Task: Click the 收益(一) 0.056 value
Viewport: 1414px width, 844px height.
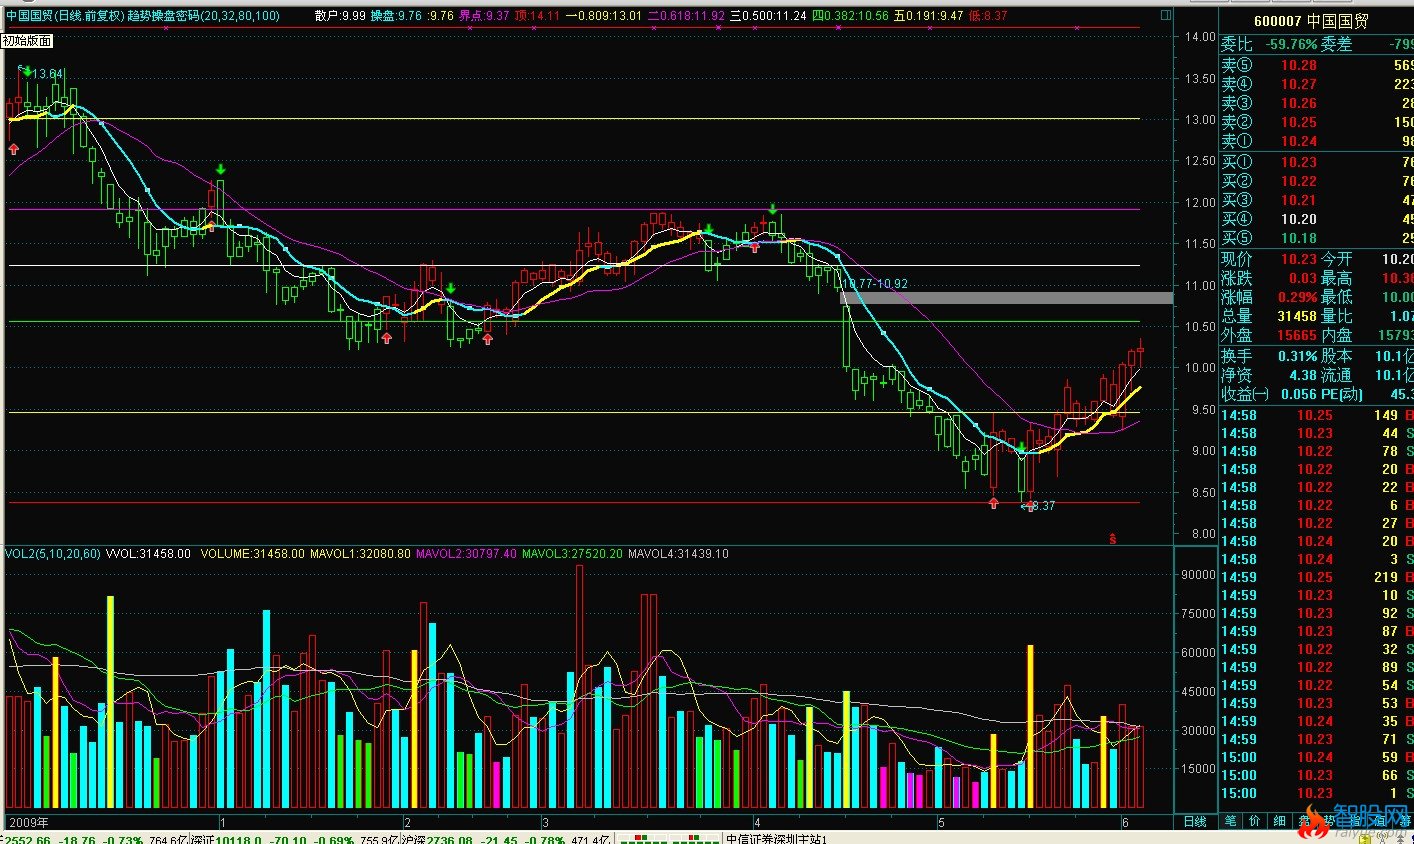Action: (x=1299, y=394)
